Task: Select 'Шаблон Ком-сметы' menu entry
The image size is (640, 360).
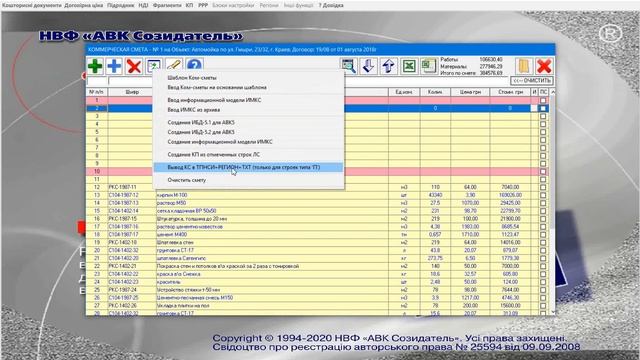Action: (192, 78)
